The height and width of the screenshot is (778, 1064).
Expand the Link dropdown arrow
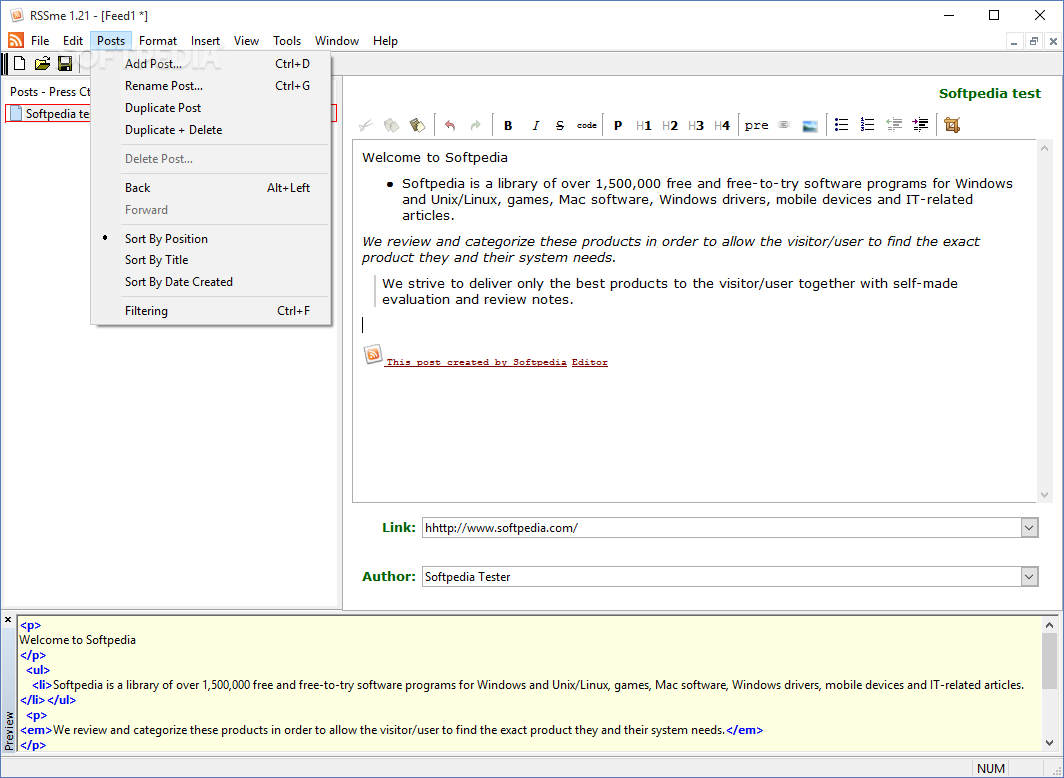(1029, 528)
